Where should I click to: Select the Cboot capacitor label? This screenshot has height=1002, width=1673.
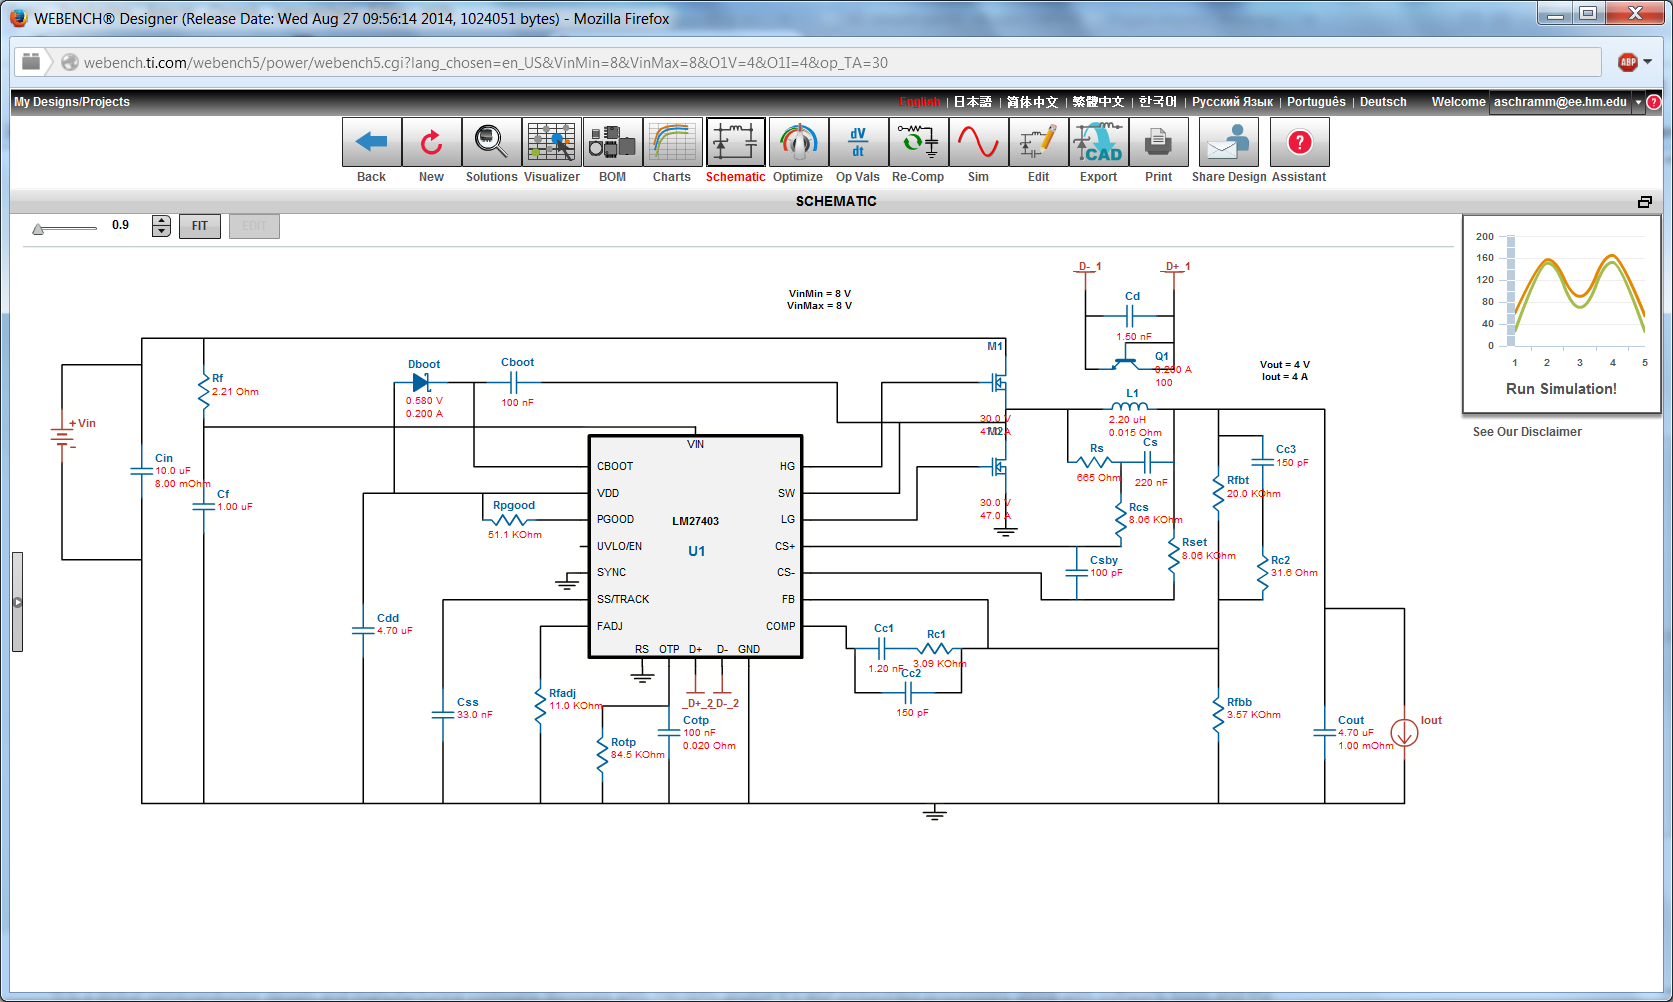(x=517, y=362)
